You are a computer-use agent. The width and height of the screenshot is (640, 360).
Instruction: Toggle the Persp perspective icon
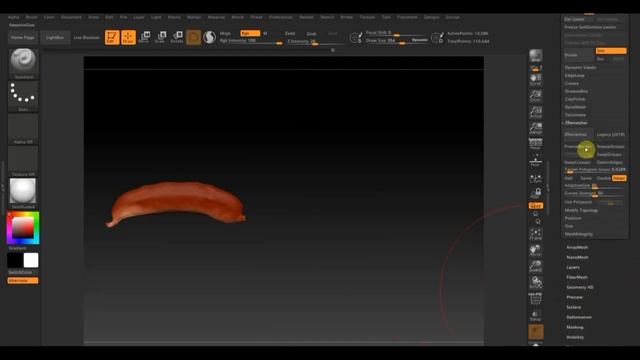(536, 144)
